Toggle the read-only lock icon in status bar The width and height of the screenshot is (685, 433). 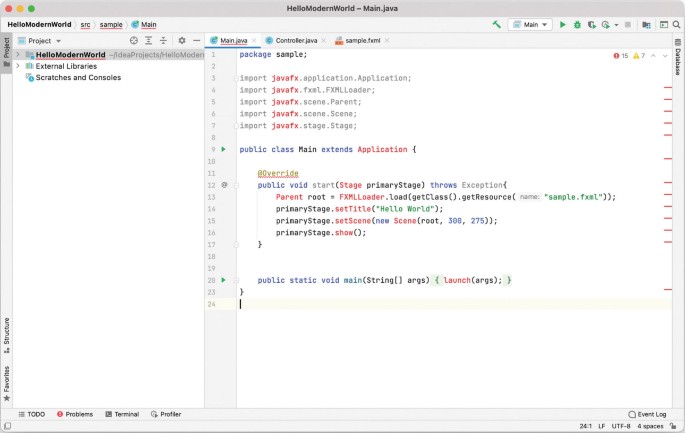pyautogui.click(x=674, y=426)
